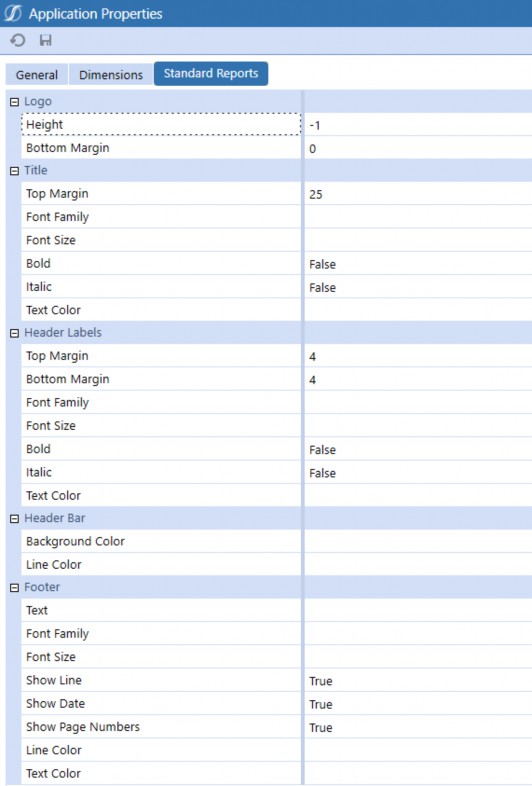Select the Footer Show Date property label

(x=55, y=703)
